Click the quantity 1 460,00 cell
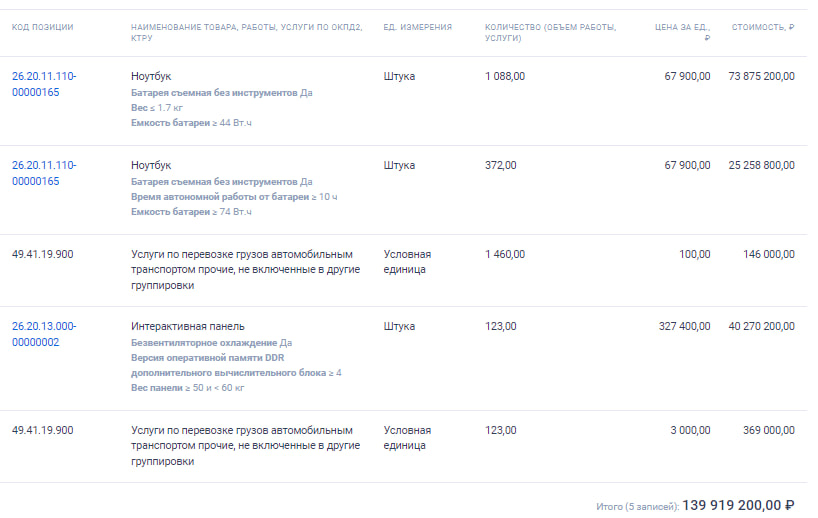The image size is (818, 518). tap(505, 255)
